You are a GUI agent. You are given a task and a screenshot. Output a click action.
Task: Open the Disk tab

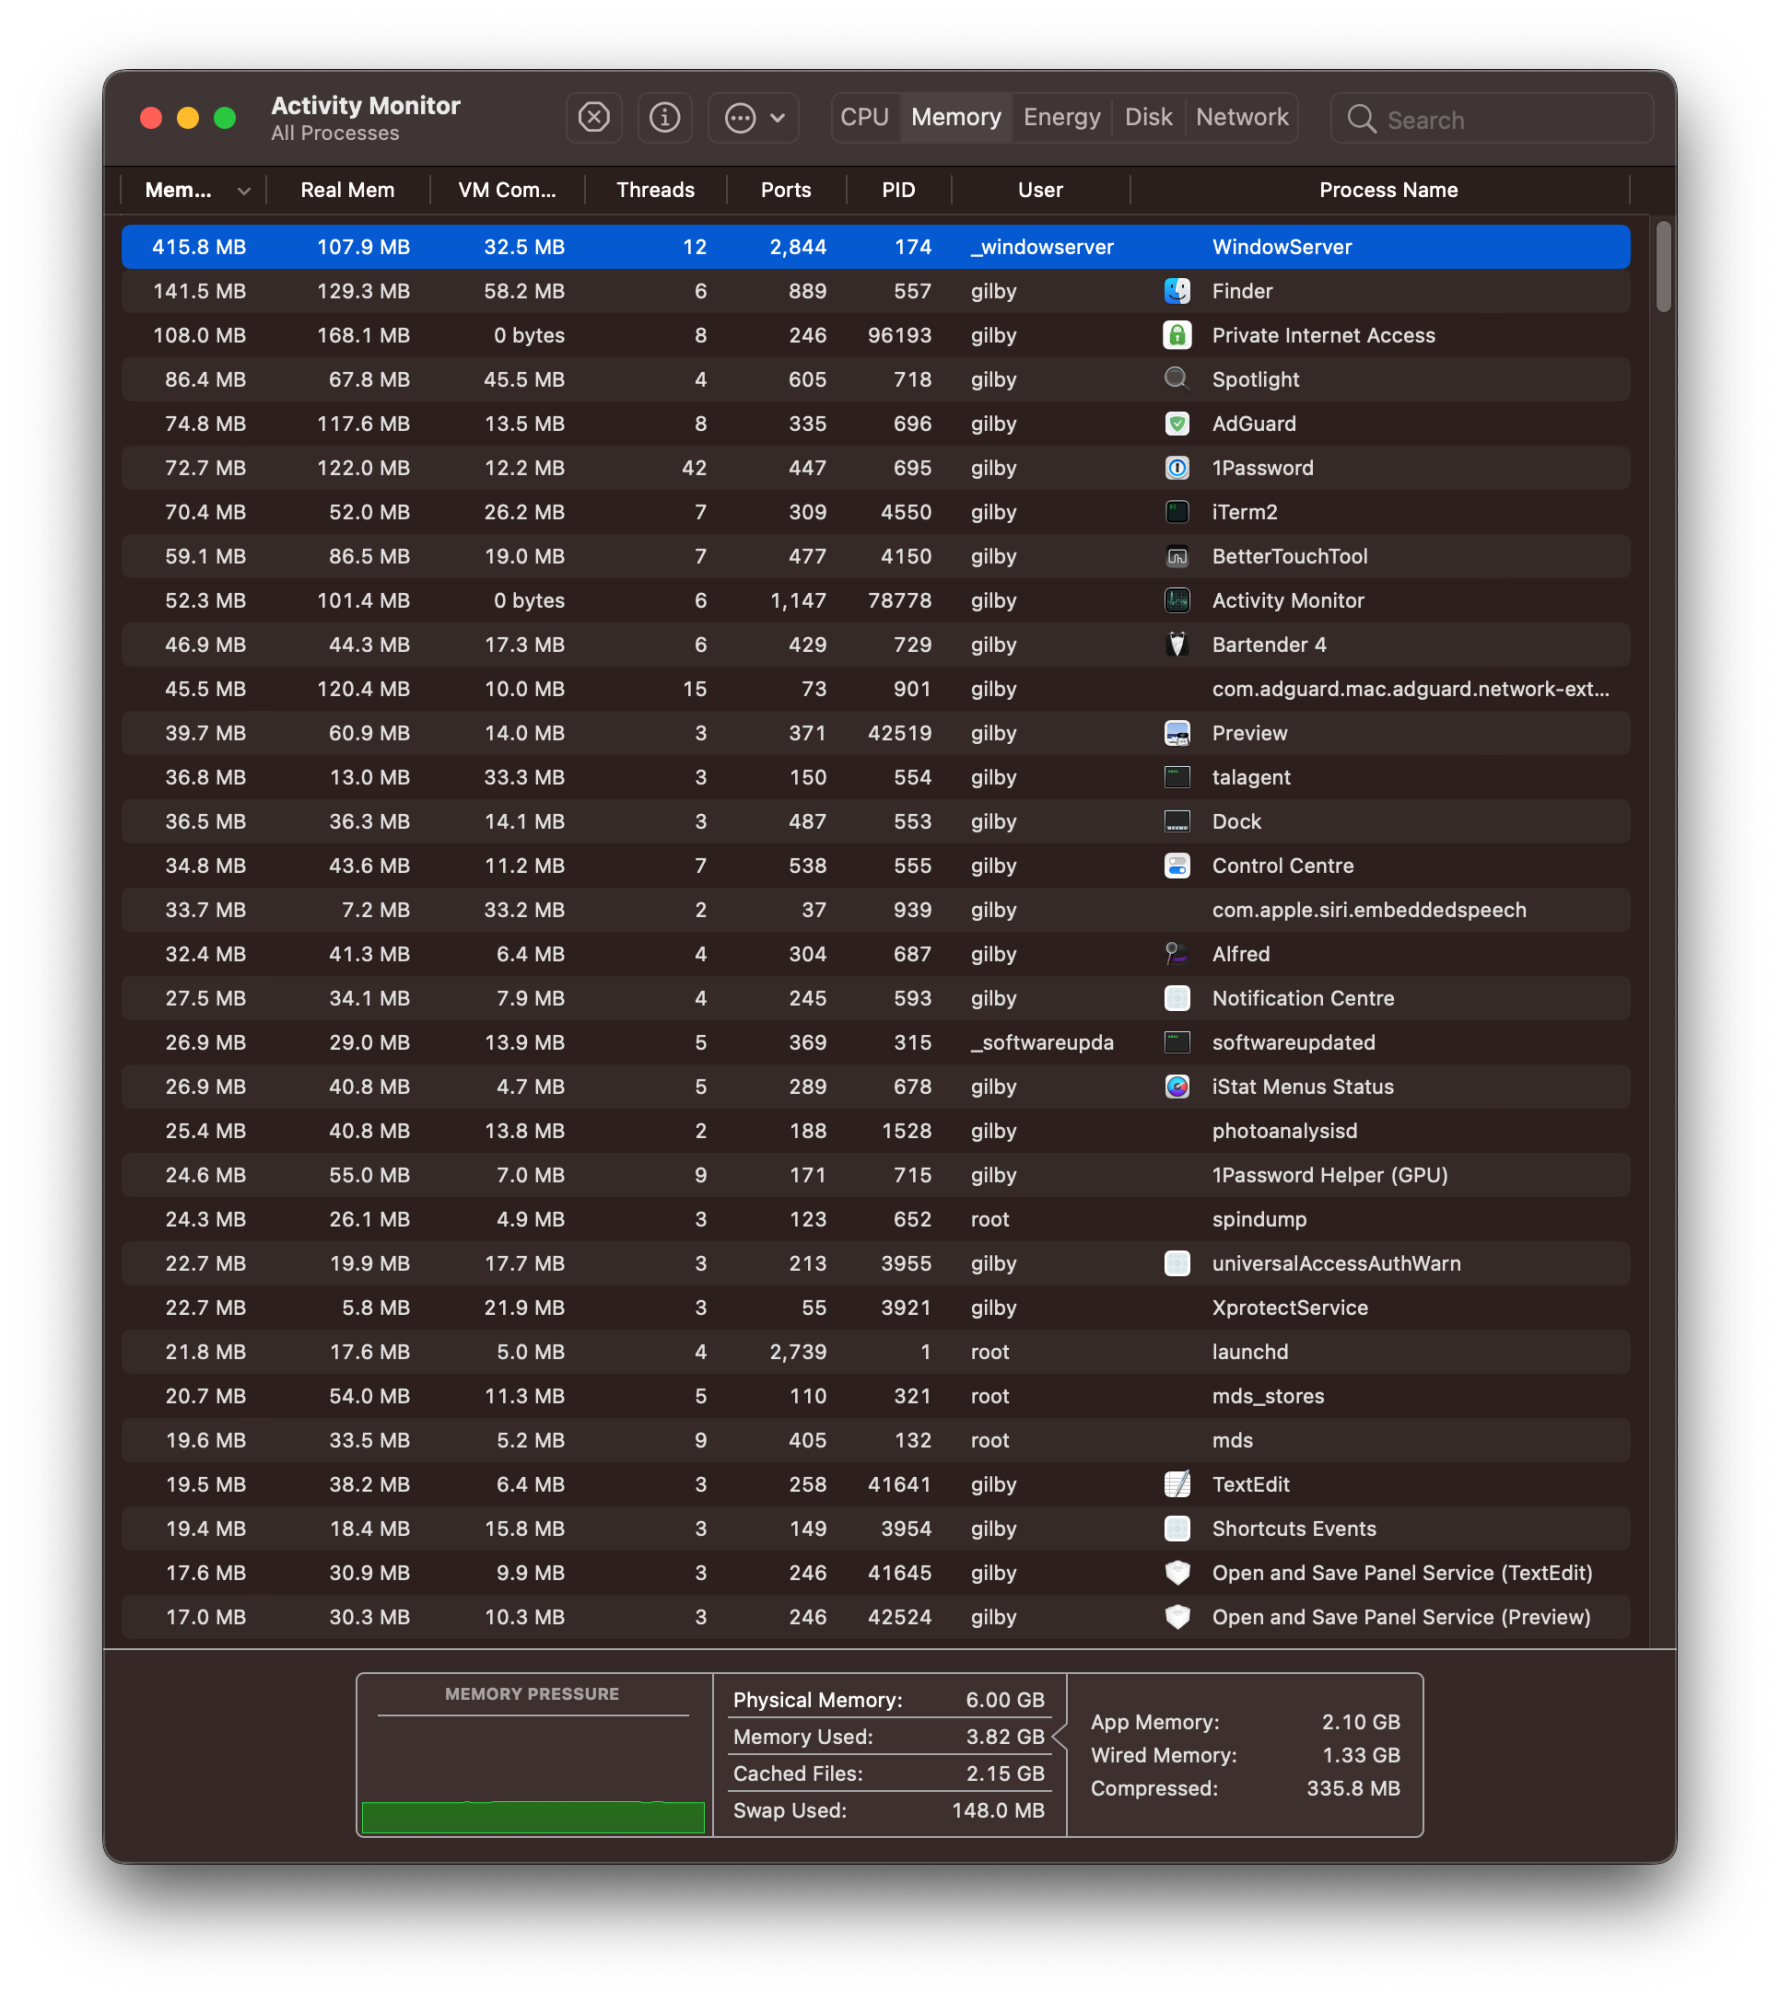[x=1148, y=118]
